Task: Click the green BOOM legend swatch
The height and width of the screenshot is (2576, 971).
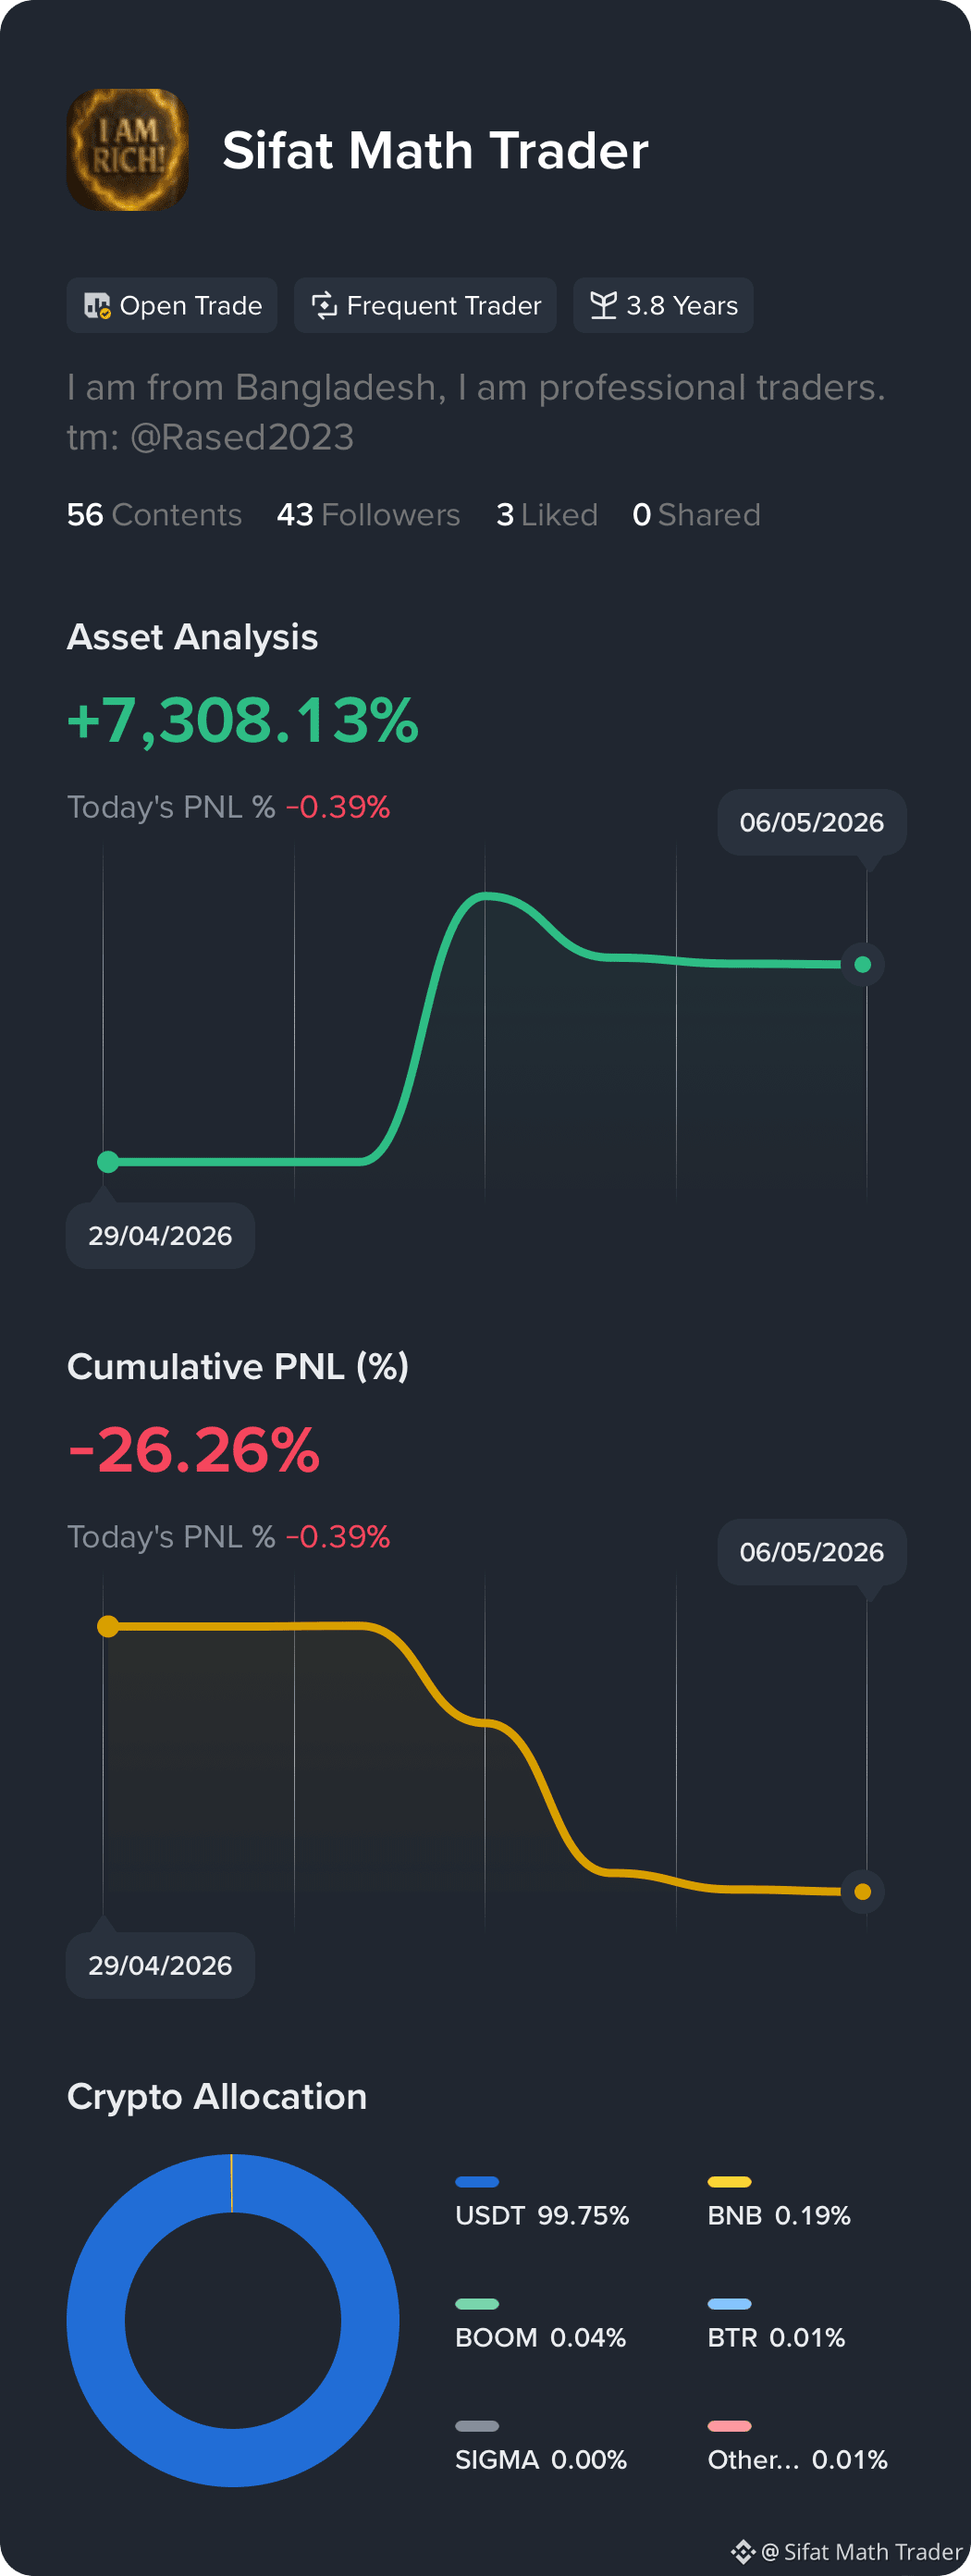Action: click(x=477, y=2304)
